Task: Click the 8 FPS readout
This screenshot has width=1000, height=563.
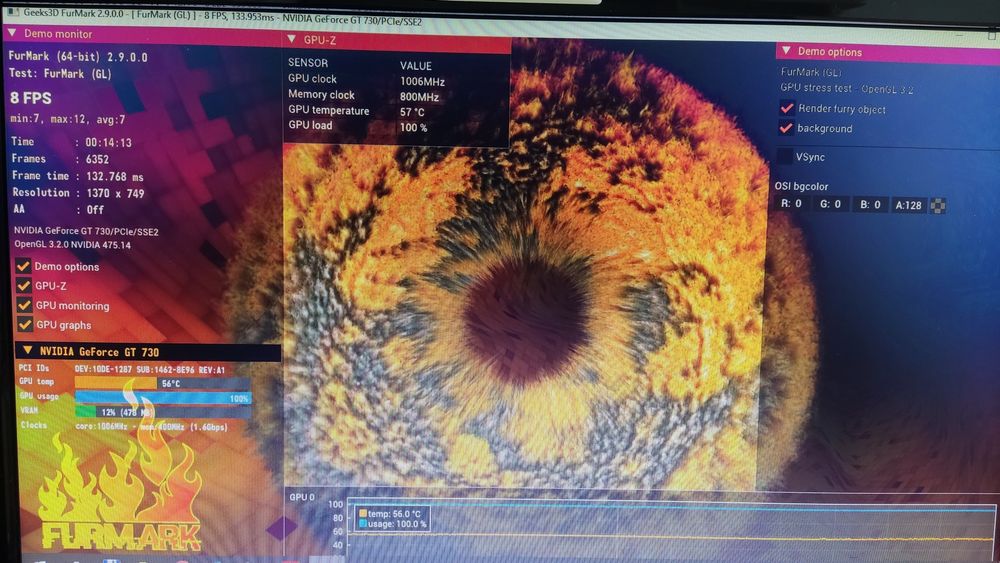Action: [31, 98]
